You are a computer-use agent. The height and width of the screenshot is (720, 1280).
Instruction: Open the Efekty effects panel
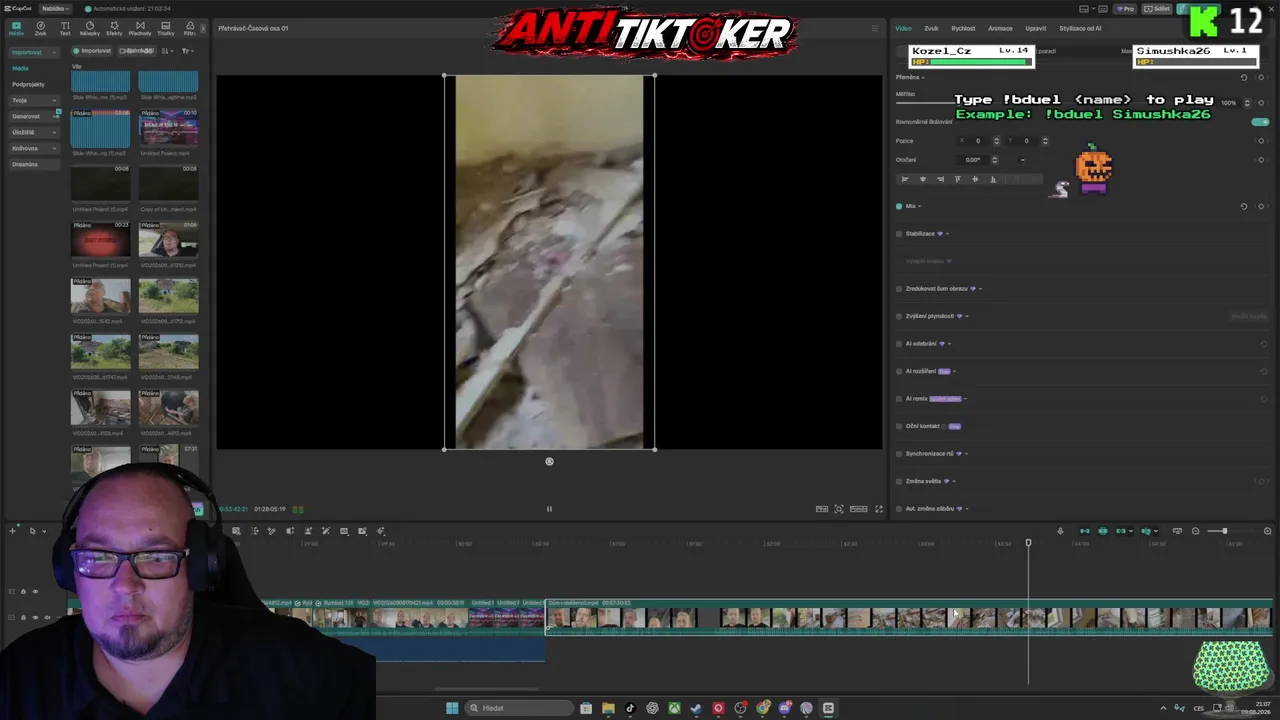click(x=114, y=28)
